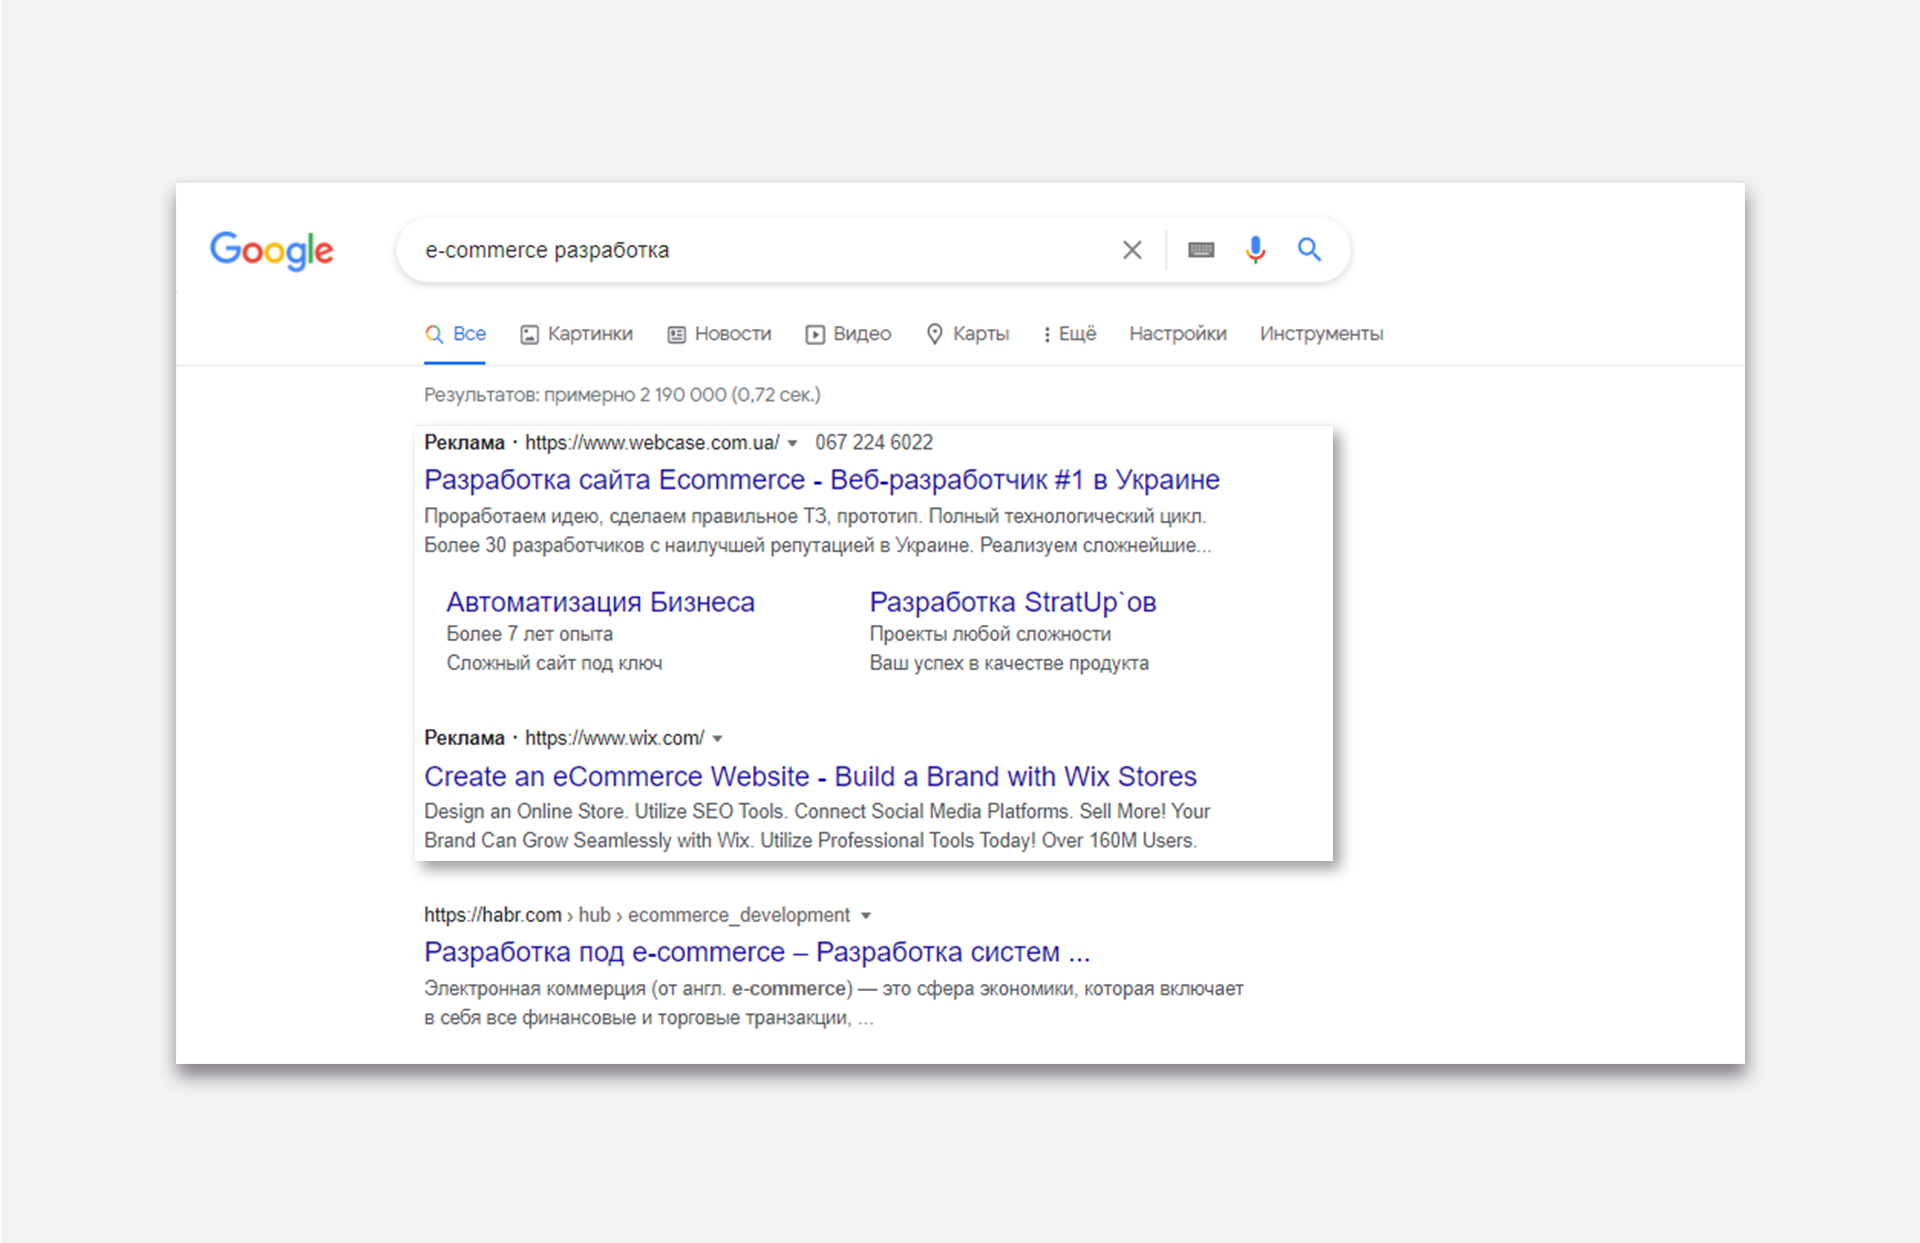The width and height of the screenshot is (1920, 1243).
Task: Open the Картинки images tab
Action: pos(577,334)
